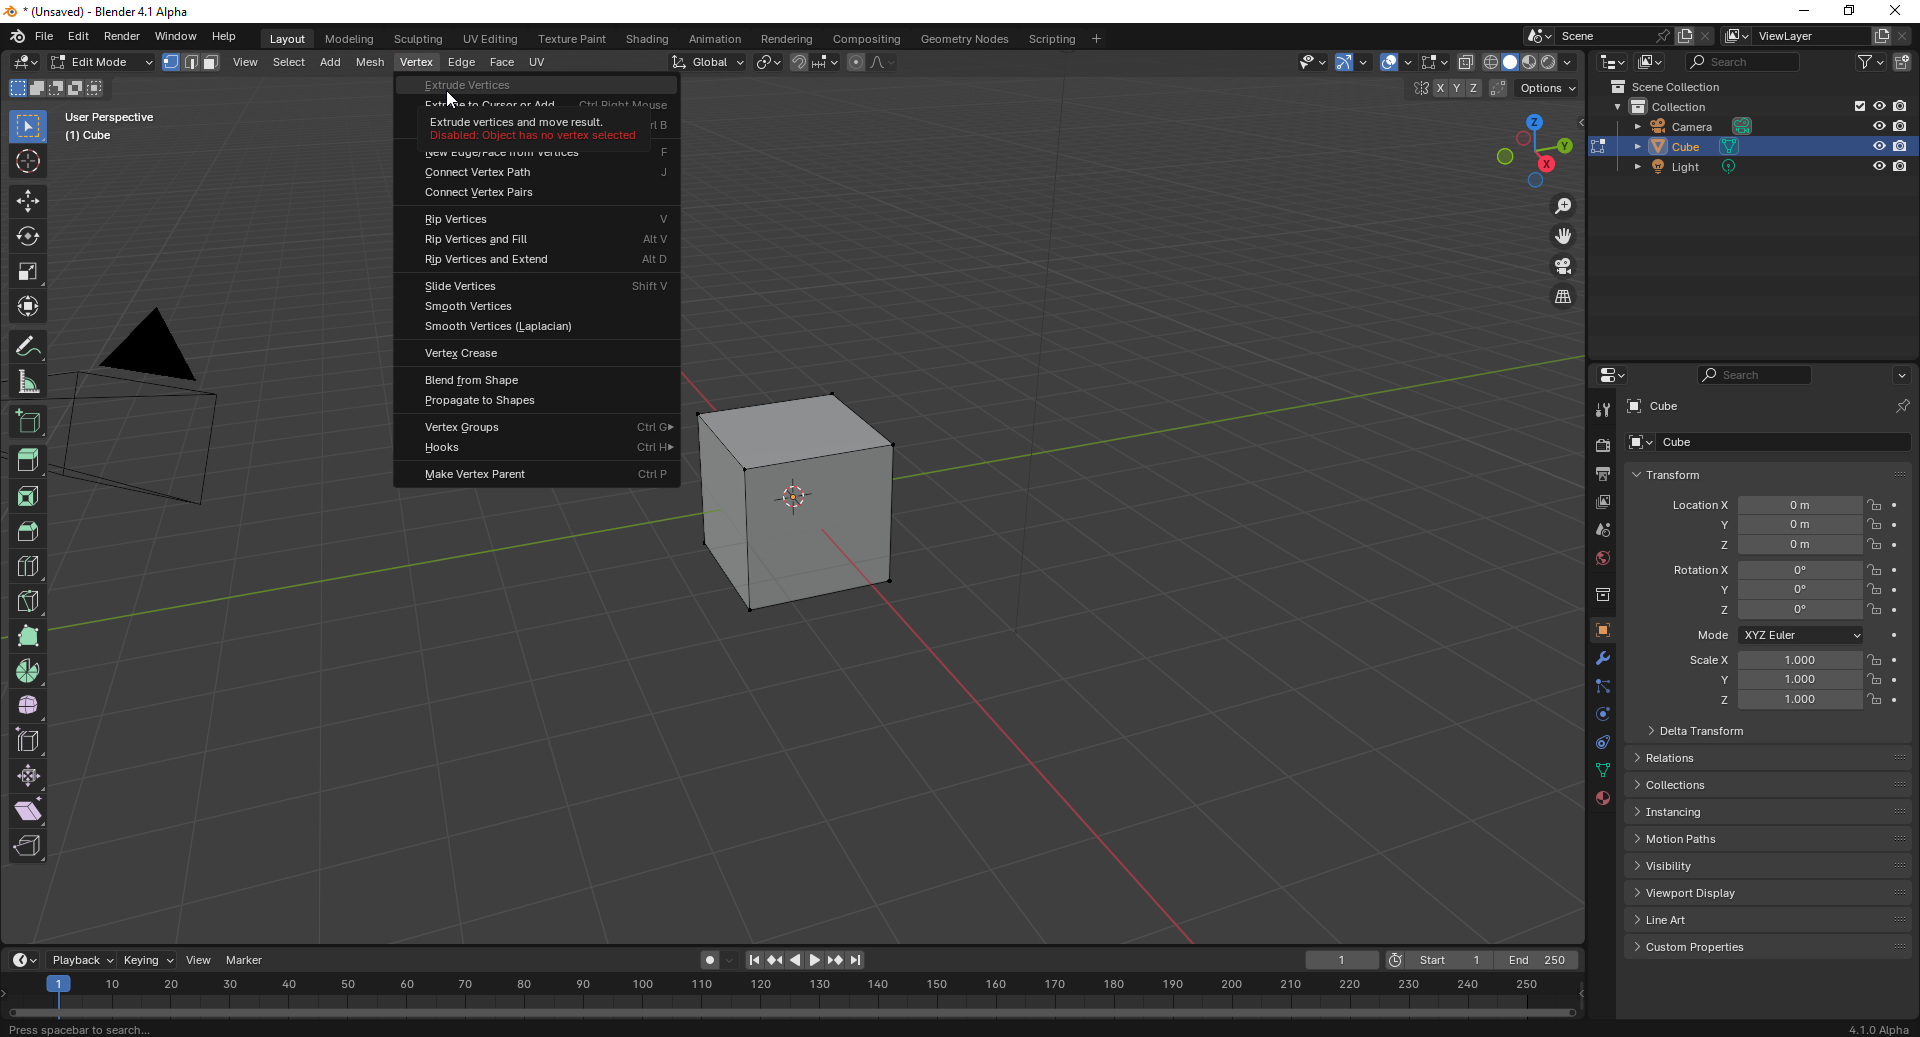Open the Render properties tab
This screenshot has width=1920, height=1037.
(x=1603, y=445)
